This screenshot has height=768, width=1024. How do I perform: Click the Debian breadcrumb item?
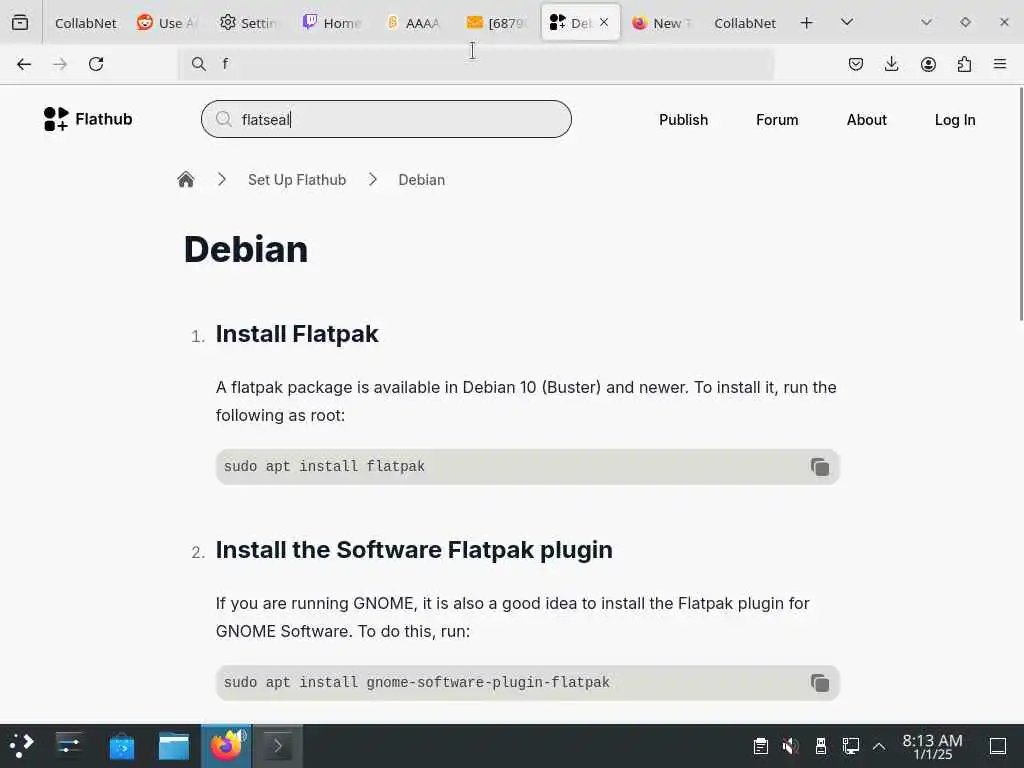(422, 180)
